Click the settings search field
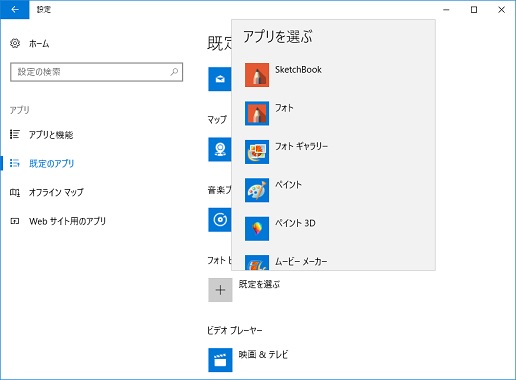516x380 pixels. click(x=96, y=72)
